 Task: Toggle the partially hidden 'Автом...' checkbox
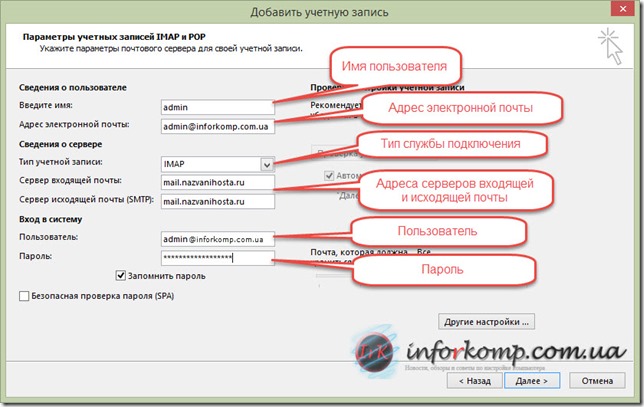point(327,176)
